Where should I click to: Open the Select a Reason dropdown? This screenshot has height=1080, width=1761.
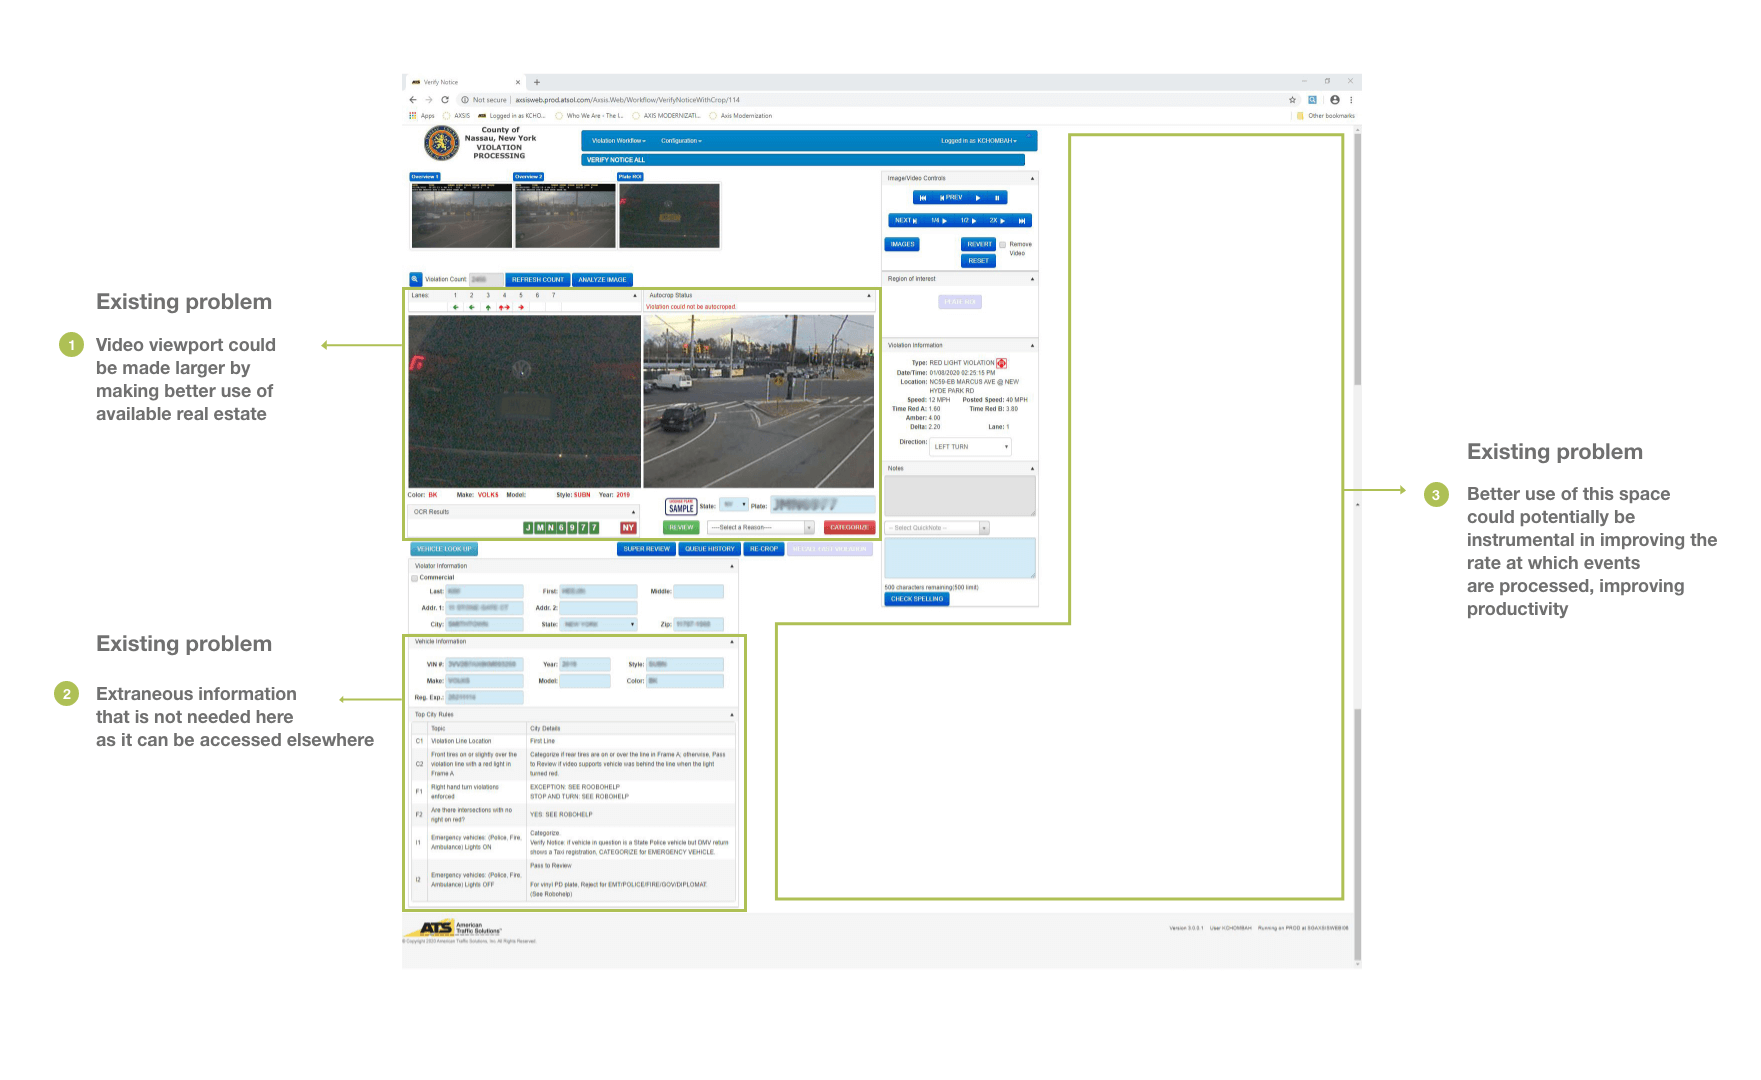point(761,528)
